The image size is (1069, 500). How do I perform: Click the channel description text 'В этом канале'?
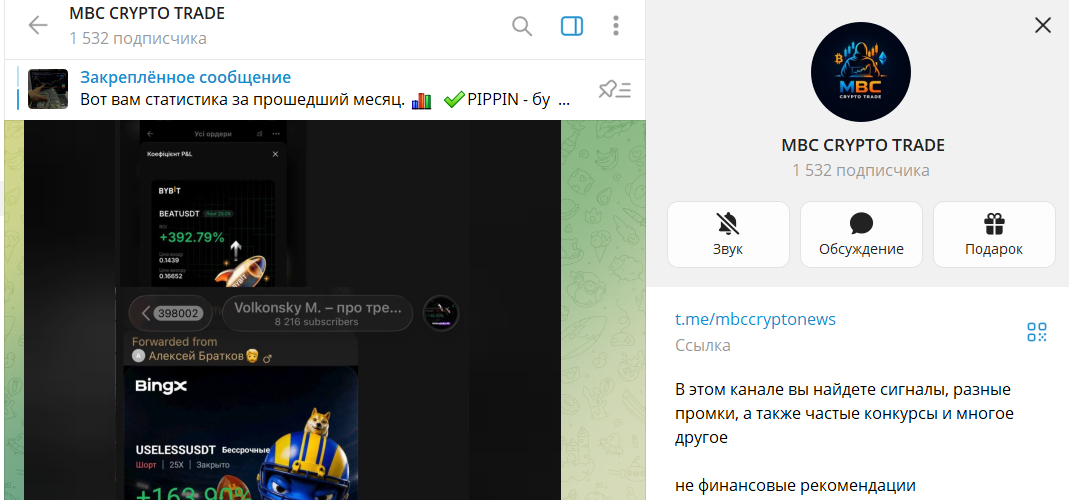(x=845, y=413)
